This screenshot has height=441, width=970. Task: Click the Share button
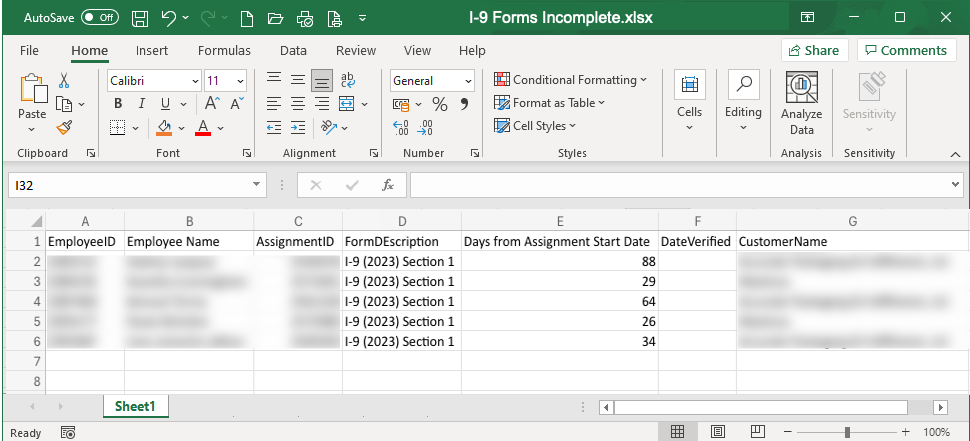814,51
